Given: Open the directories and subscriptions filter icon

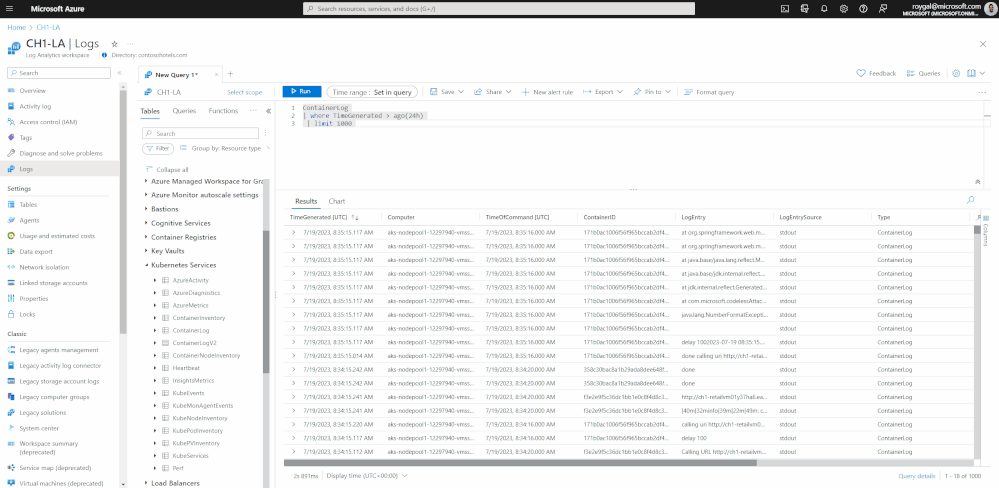Looking at the screenshot, I should pyautogui.click(x=805, y=9).
